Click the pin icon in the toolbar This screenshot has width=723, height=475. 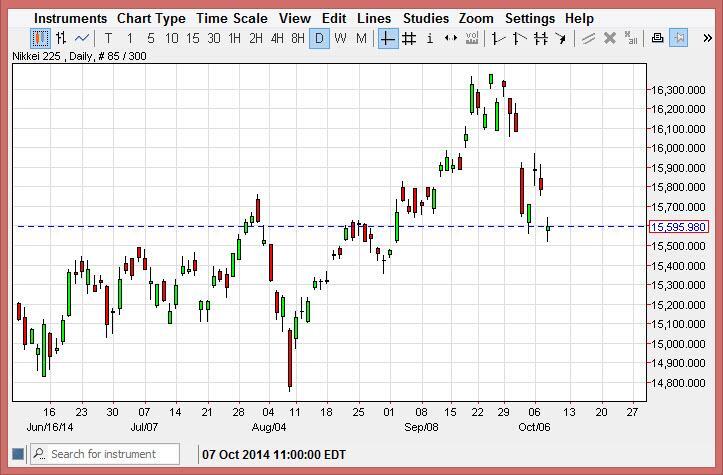pos(679,39)
